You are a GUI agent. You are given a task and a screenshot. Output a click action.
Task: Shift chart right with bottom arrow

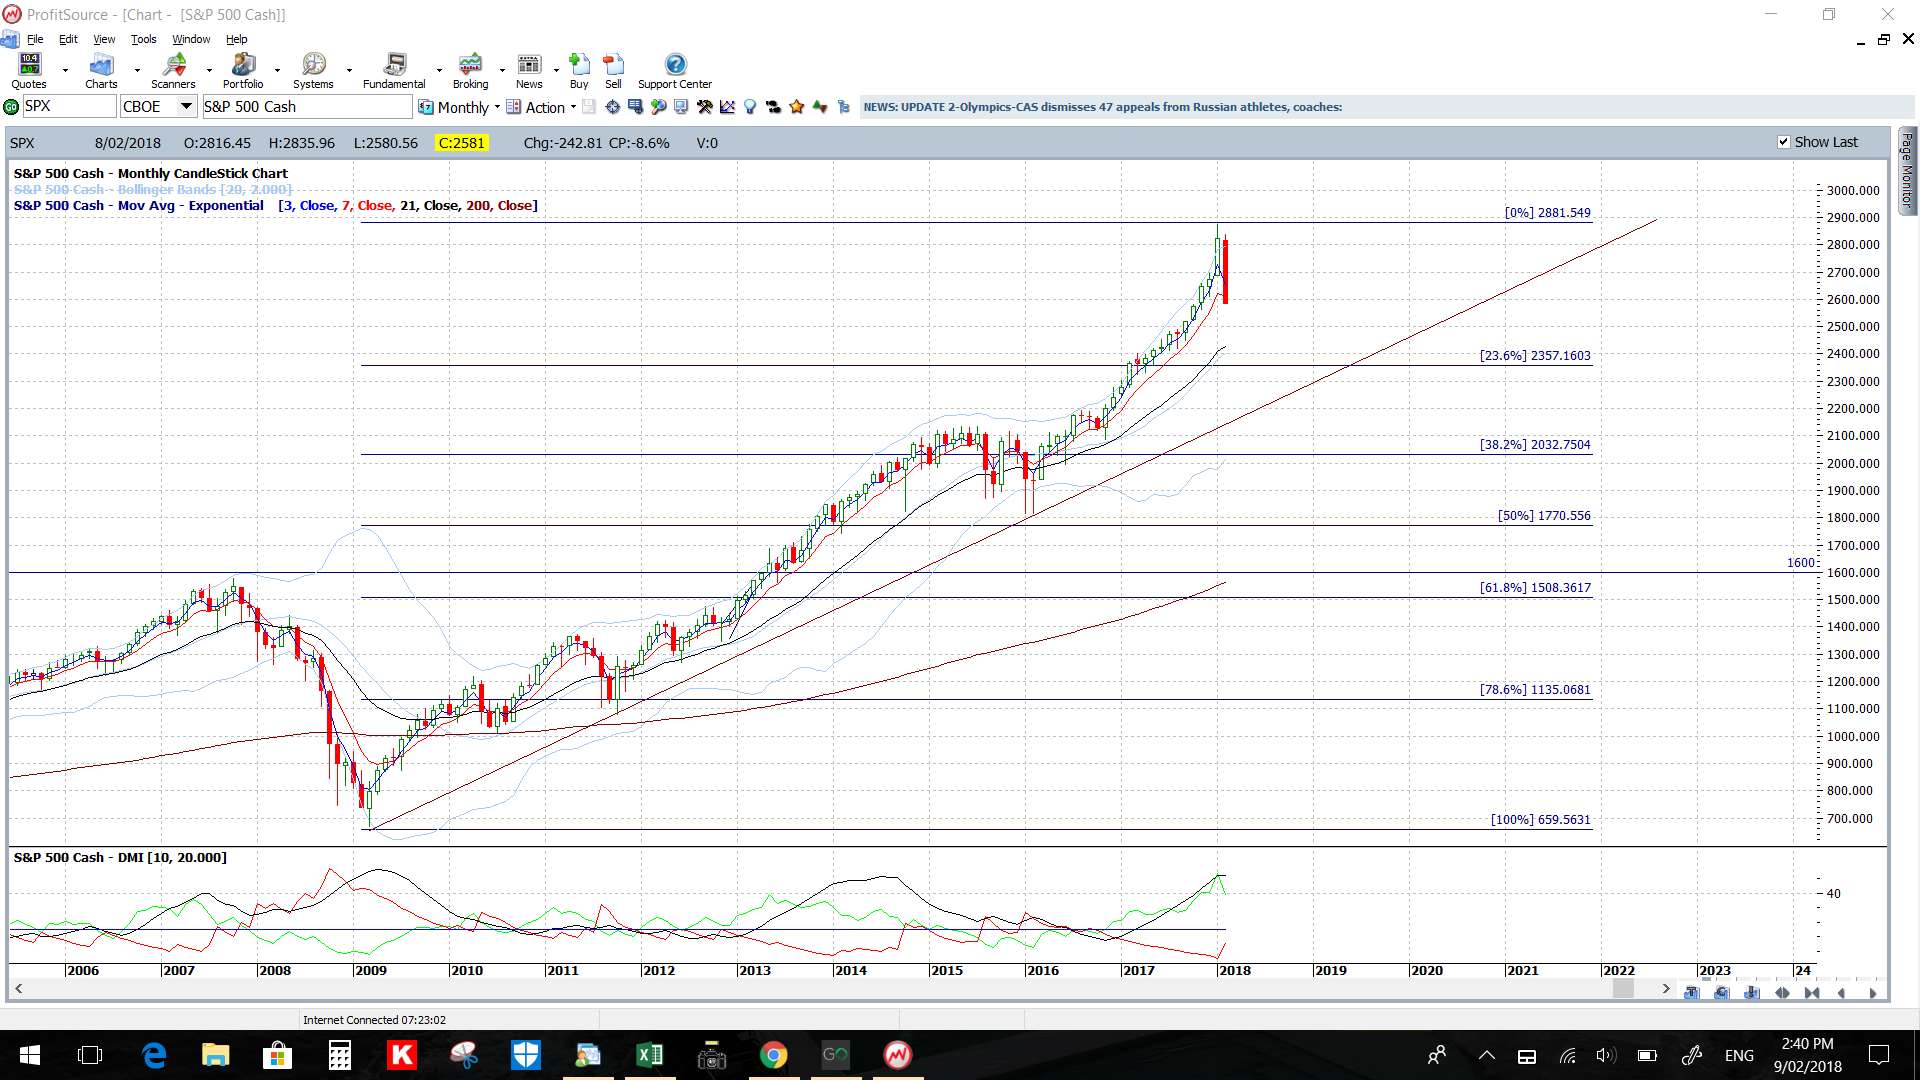click(x=1873, y=993)
